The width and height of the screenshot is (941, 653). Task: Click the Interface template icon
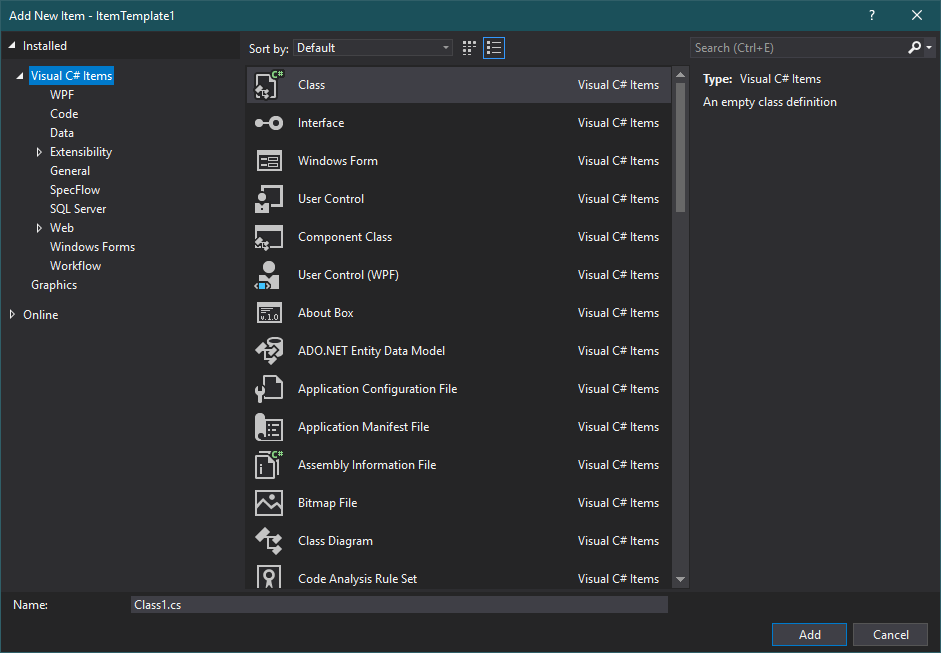[x=269, y=123]
